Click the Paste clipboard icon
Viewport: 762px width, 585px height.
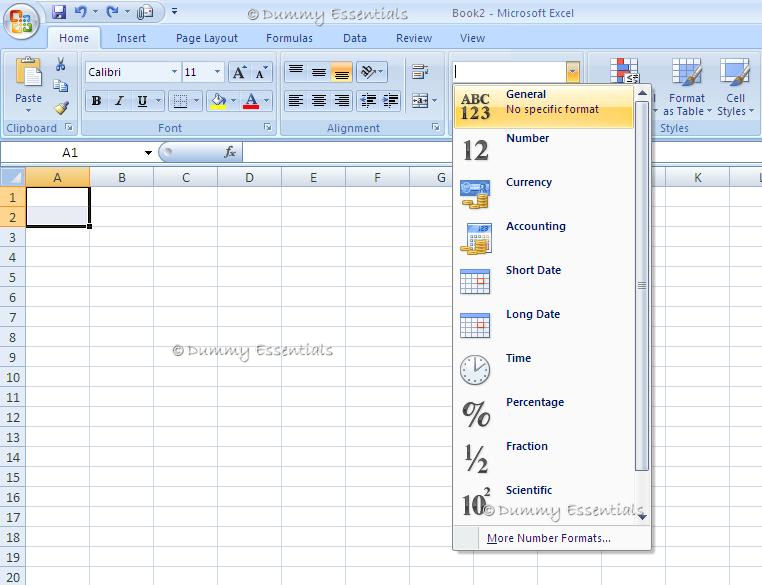[x=29, y=72]
